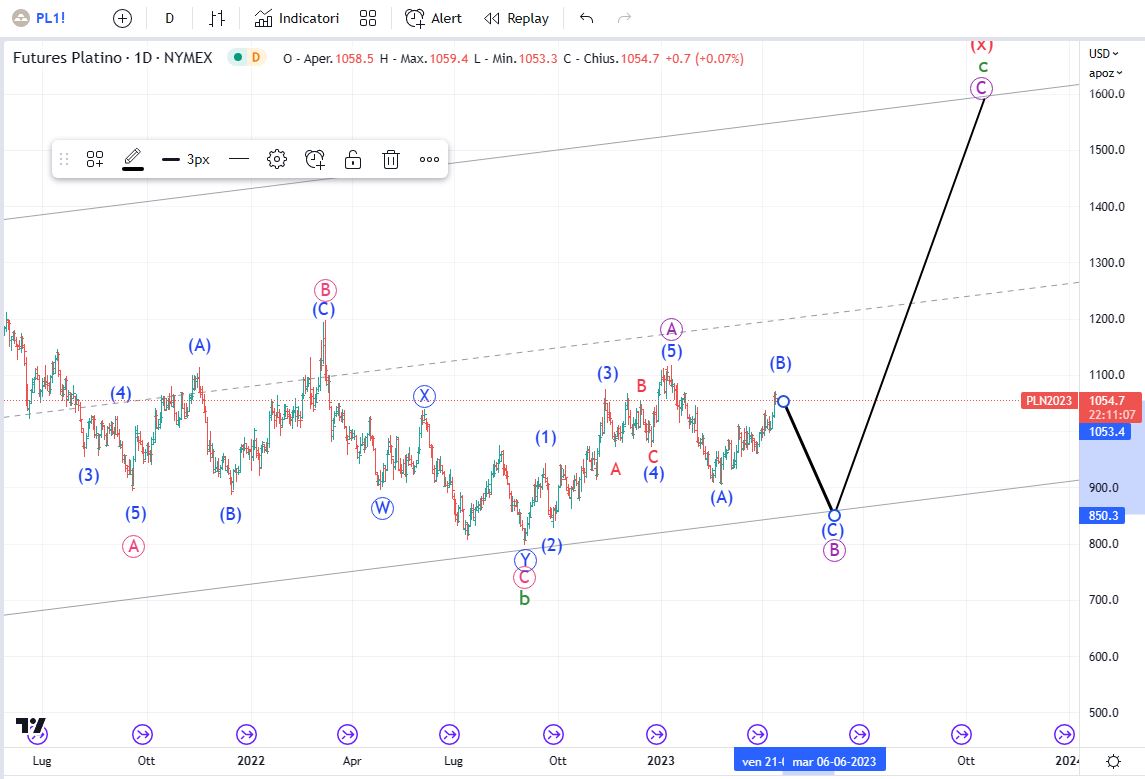Click the opening price value 1058.5
The width and height of the screenshot is (1145, 779).
coord(354,58)
